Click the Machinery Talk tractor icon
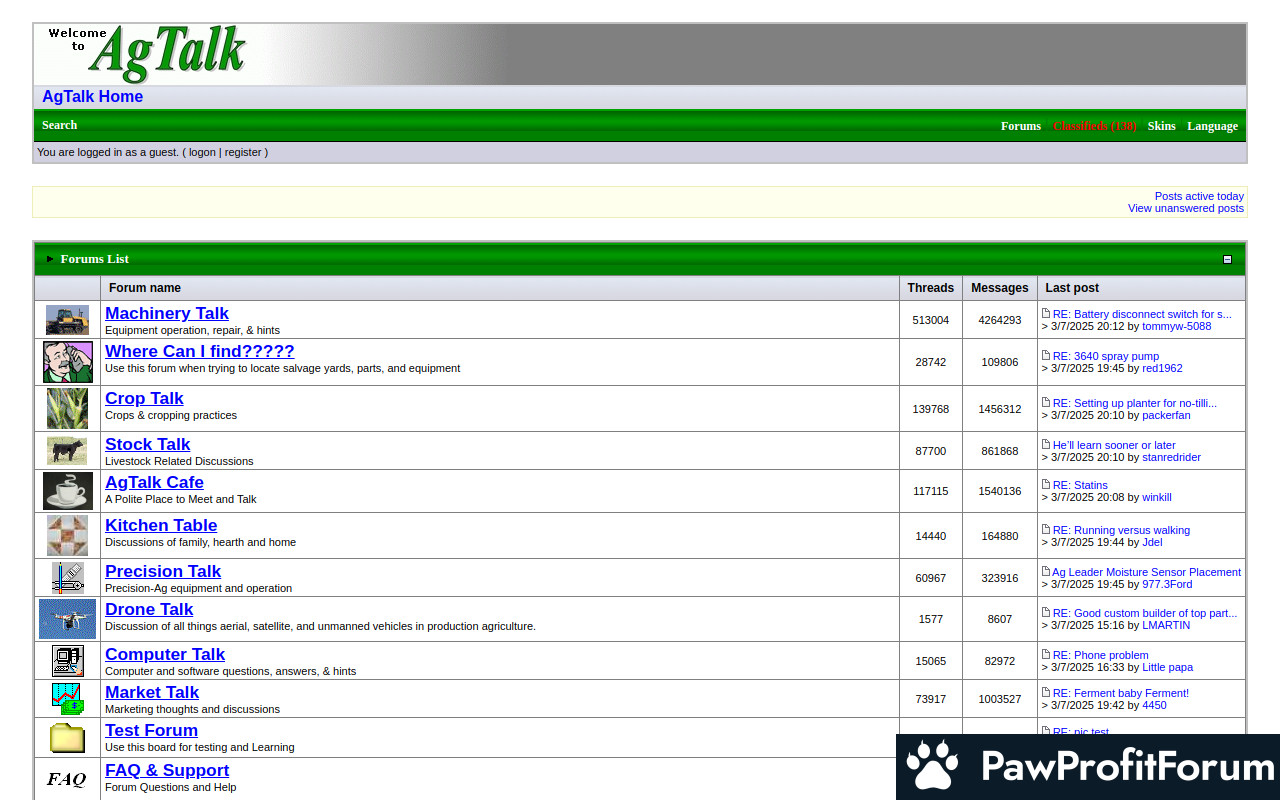Image resolution: width=1280 pixels, height=800 pixels. (67, 320)
